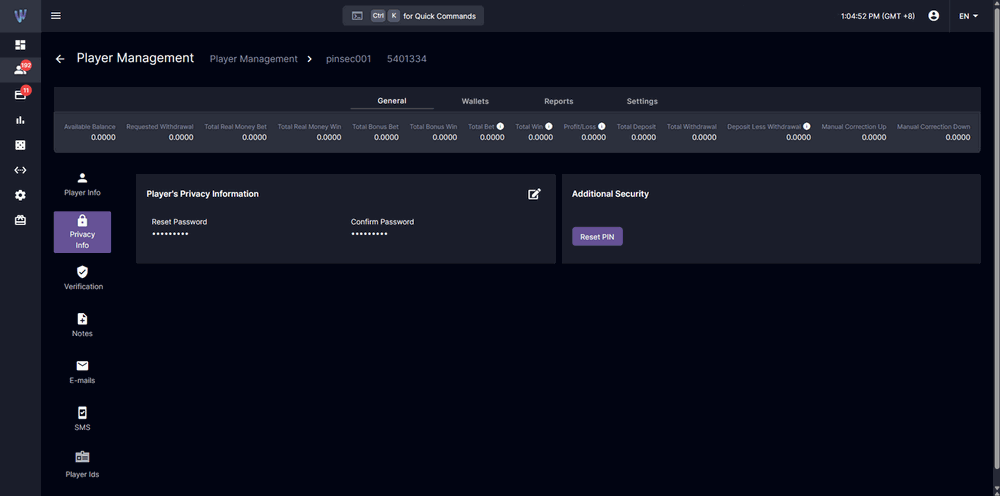This screenshot has width=1000, height=496.
Task: Click the player ID 5401334
Action: pyautogui.click(x=407, y=59)
